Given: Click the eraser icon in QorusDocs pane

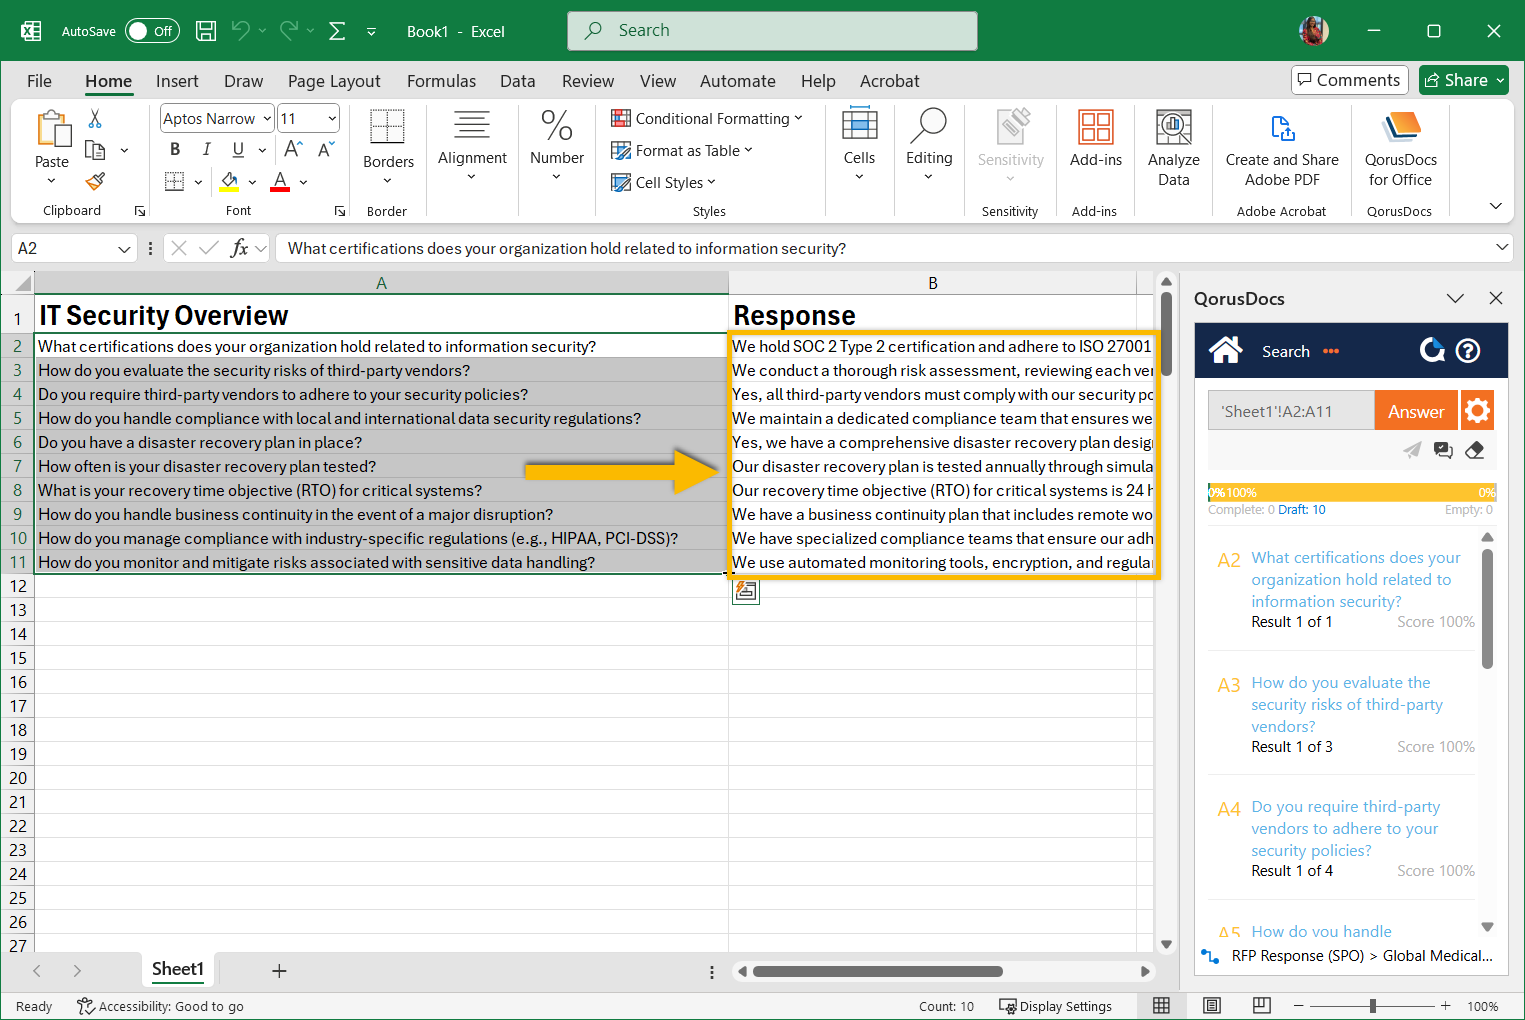Looking at the screenshot, I should [1474, 450].
